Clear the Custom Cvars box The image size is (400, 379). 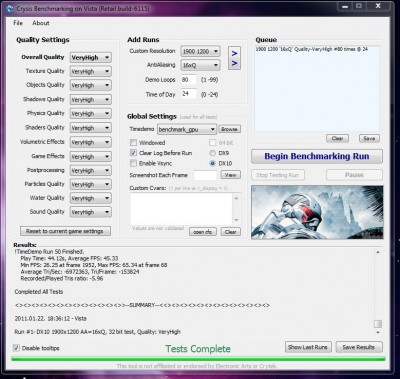click(x=230, y=232)
